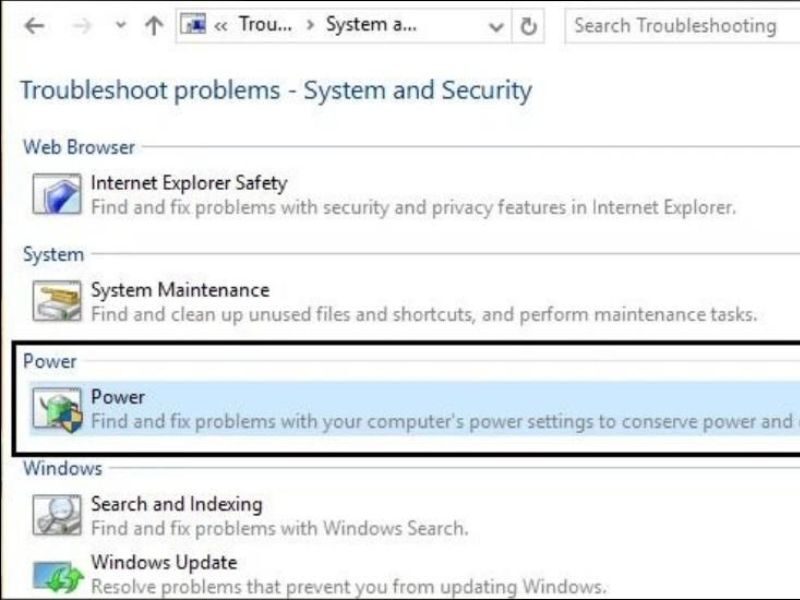Go back with the left arrow
This screenshot has height=600, width=800.
(34, 26)
